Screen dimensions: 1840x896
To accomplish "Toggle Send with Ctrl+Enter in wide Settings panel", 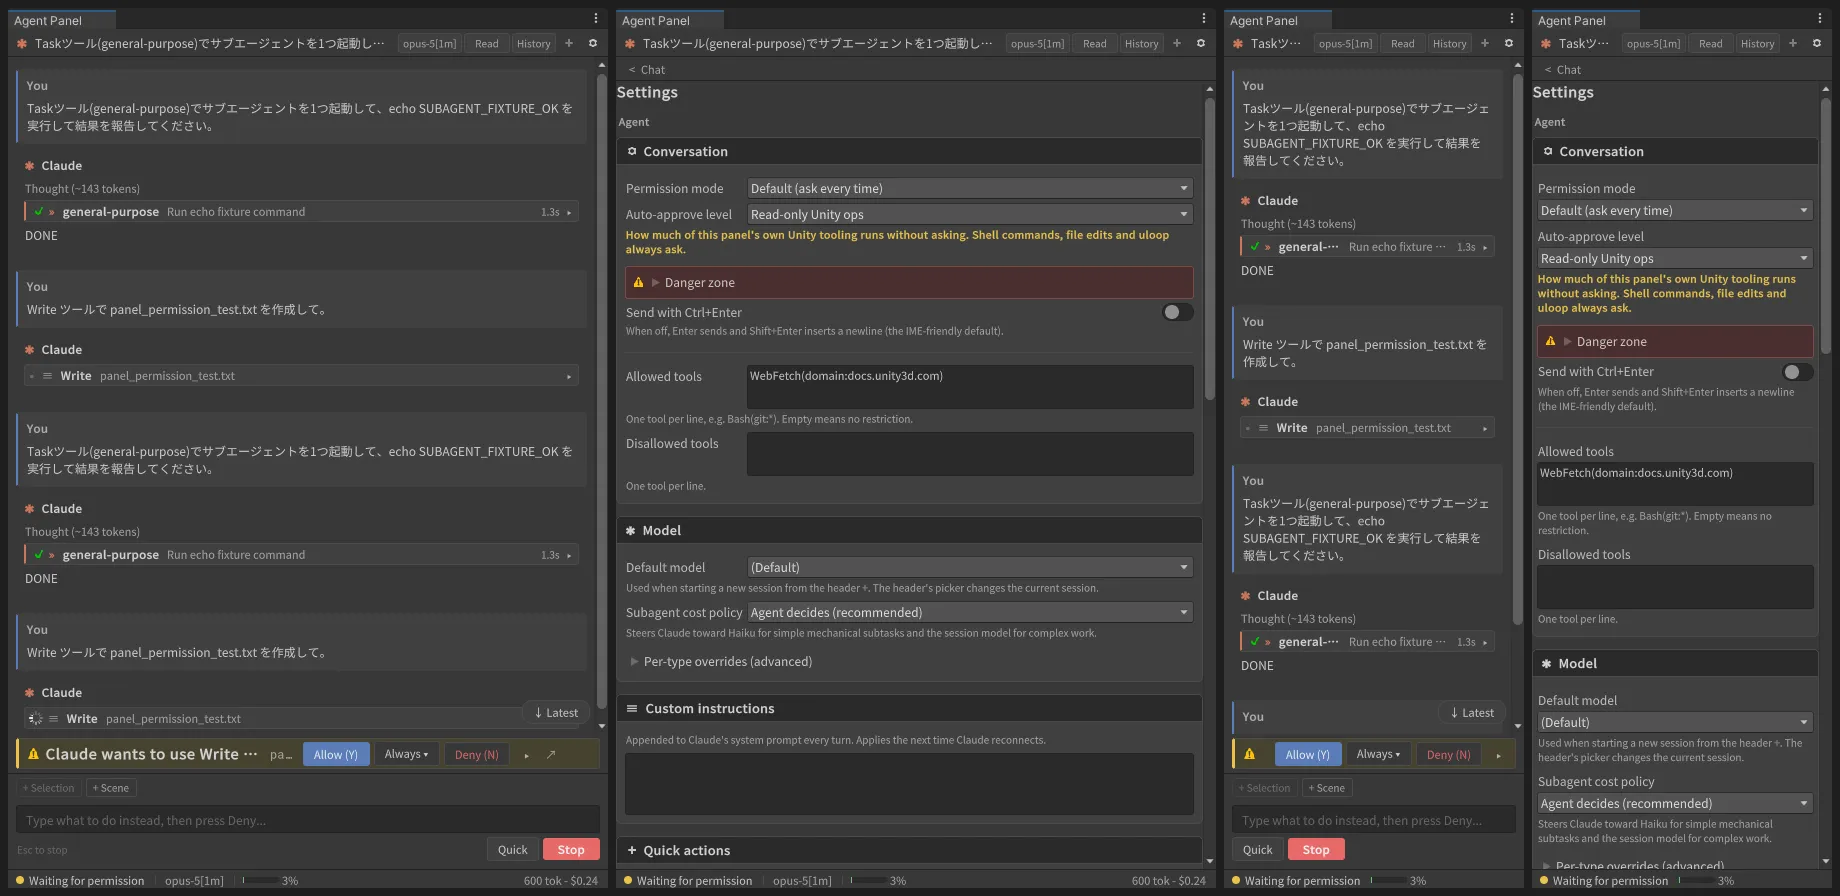I will (1177, 312).
